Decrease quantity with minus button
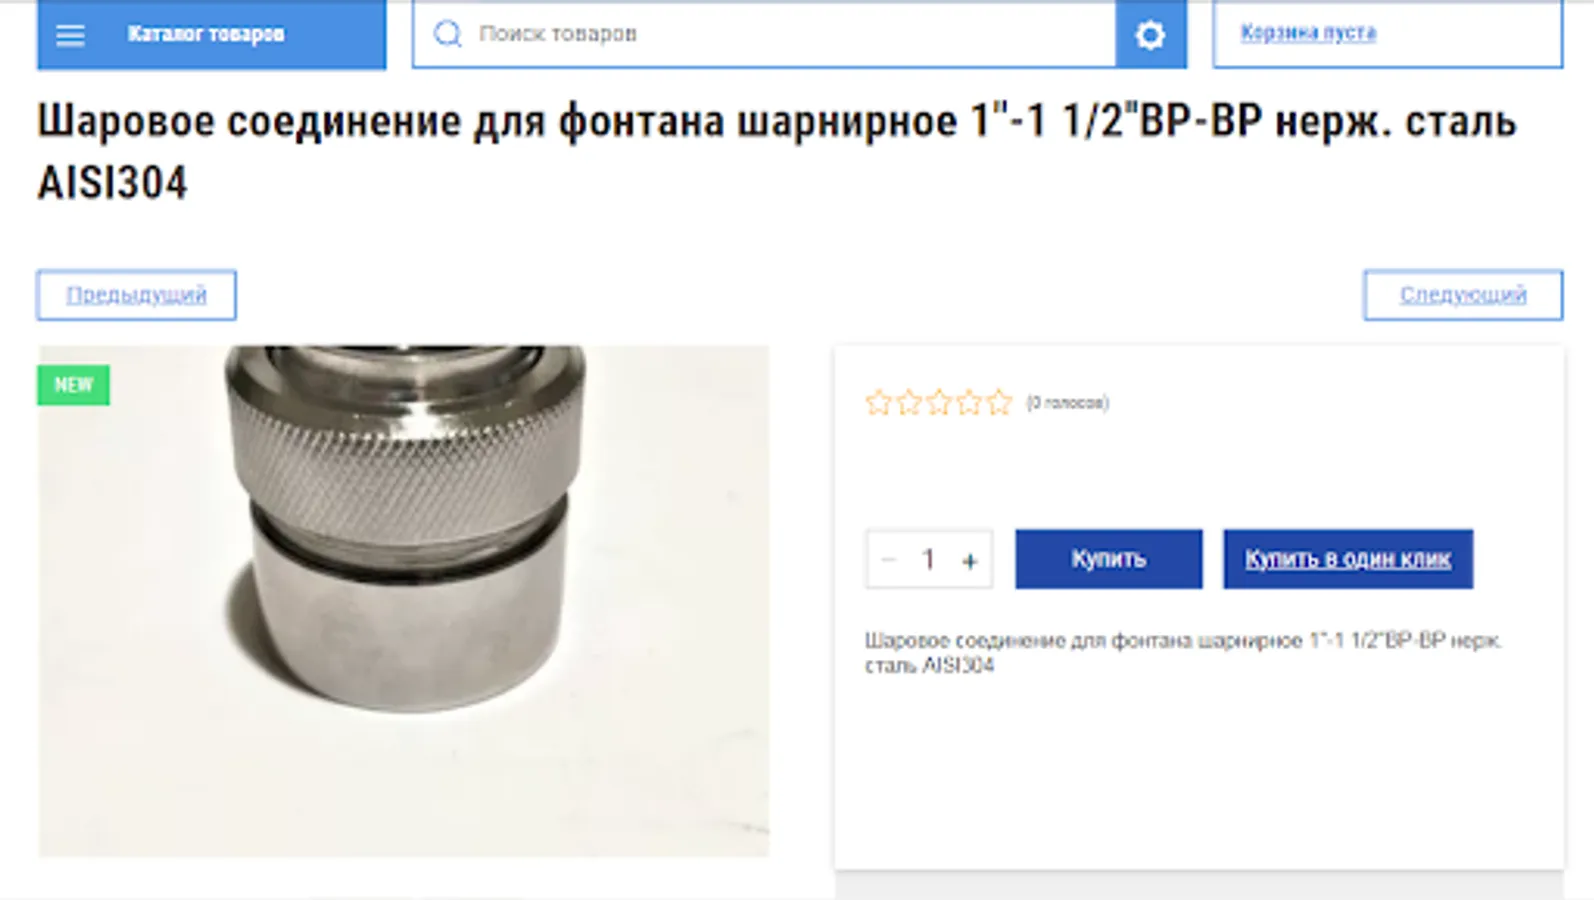 point(888,560)
